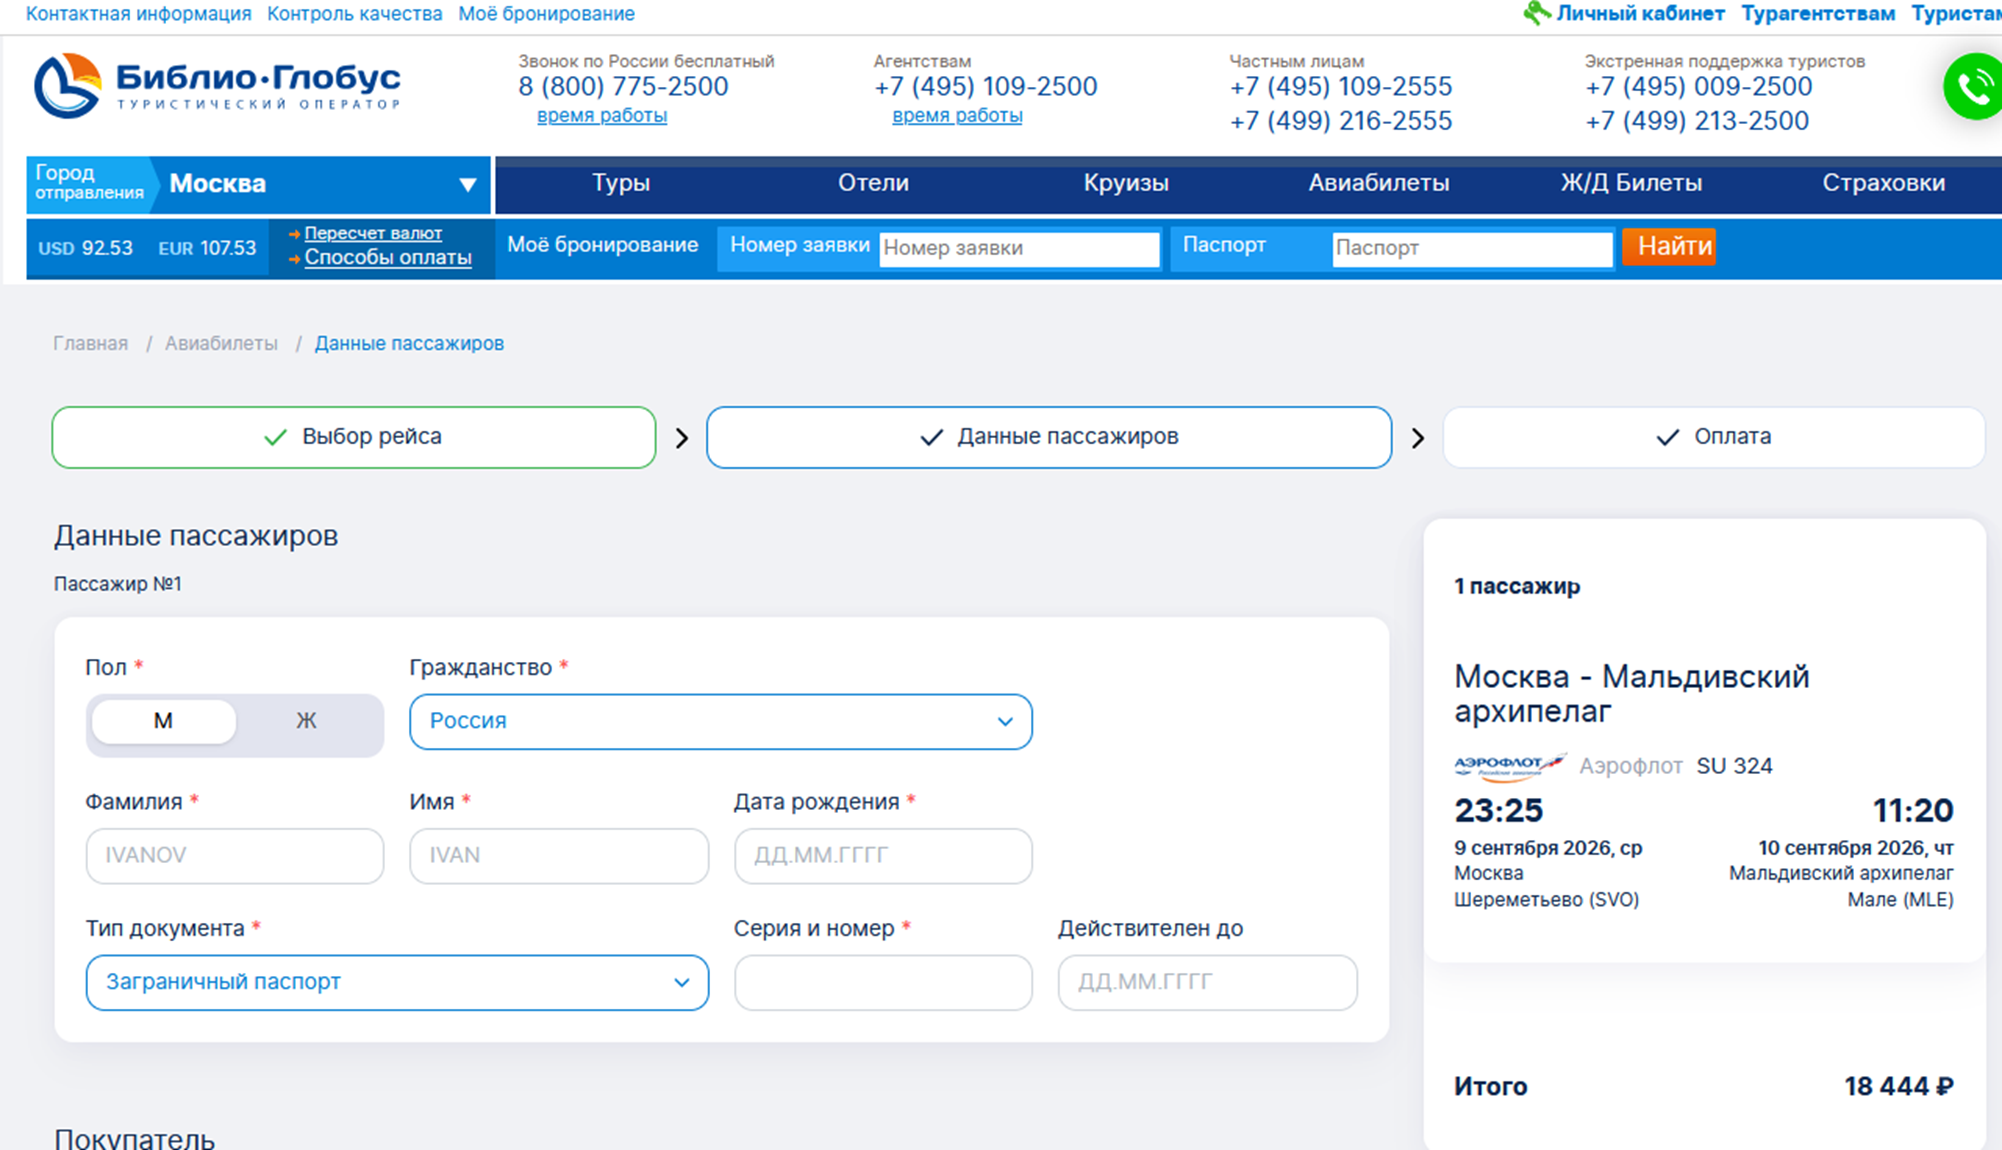Open Личный кабинет link
The width and height of the screenshot is (2002, 1150).
[1640, 14]
